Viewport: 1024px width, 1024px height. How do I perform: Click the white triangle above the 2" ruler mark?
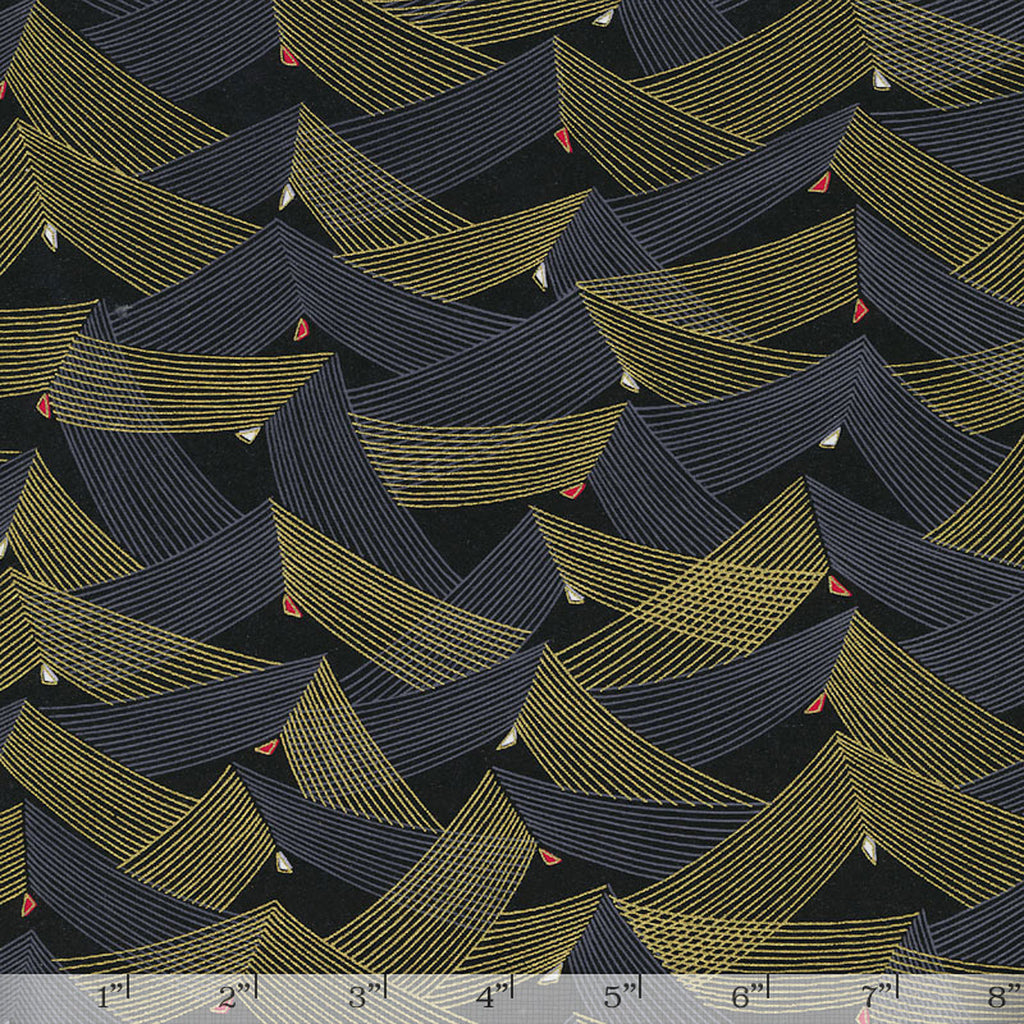tap(283, 862)
